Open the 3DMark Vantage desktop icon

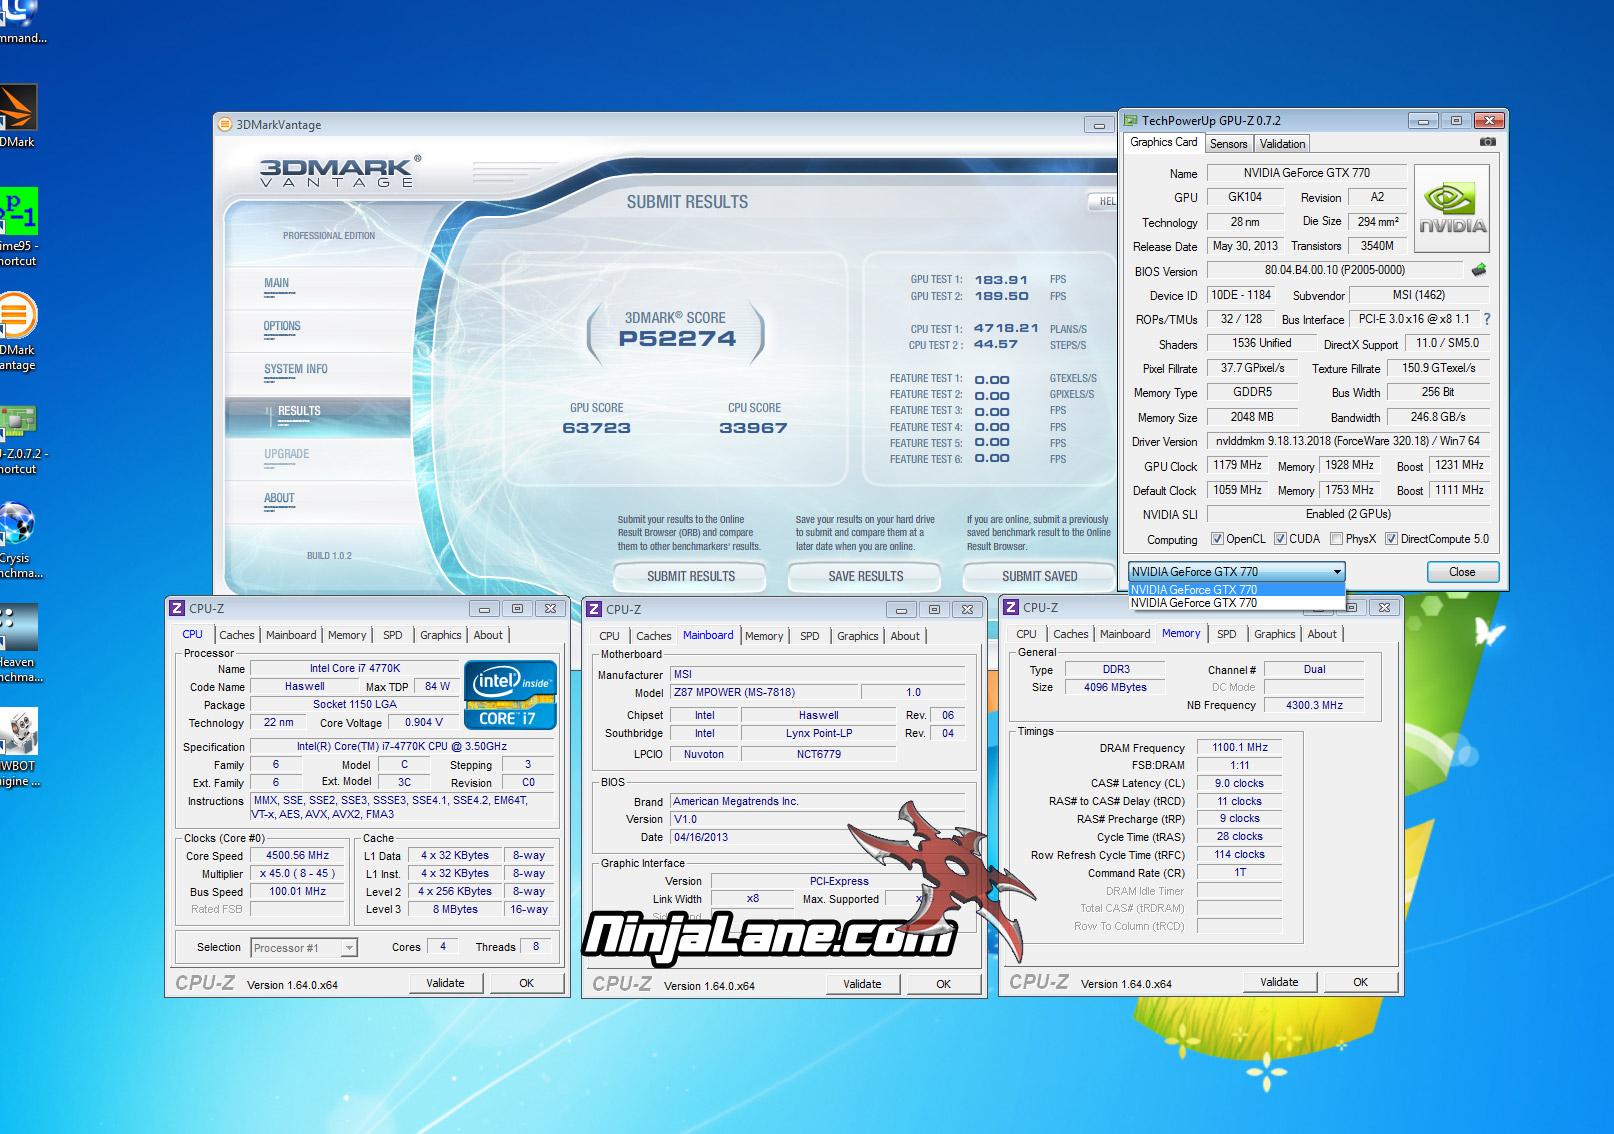(18, 316)
